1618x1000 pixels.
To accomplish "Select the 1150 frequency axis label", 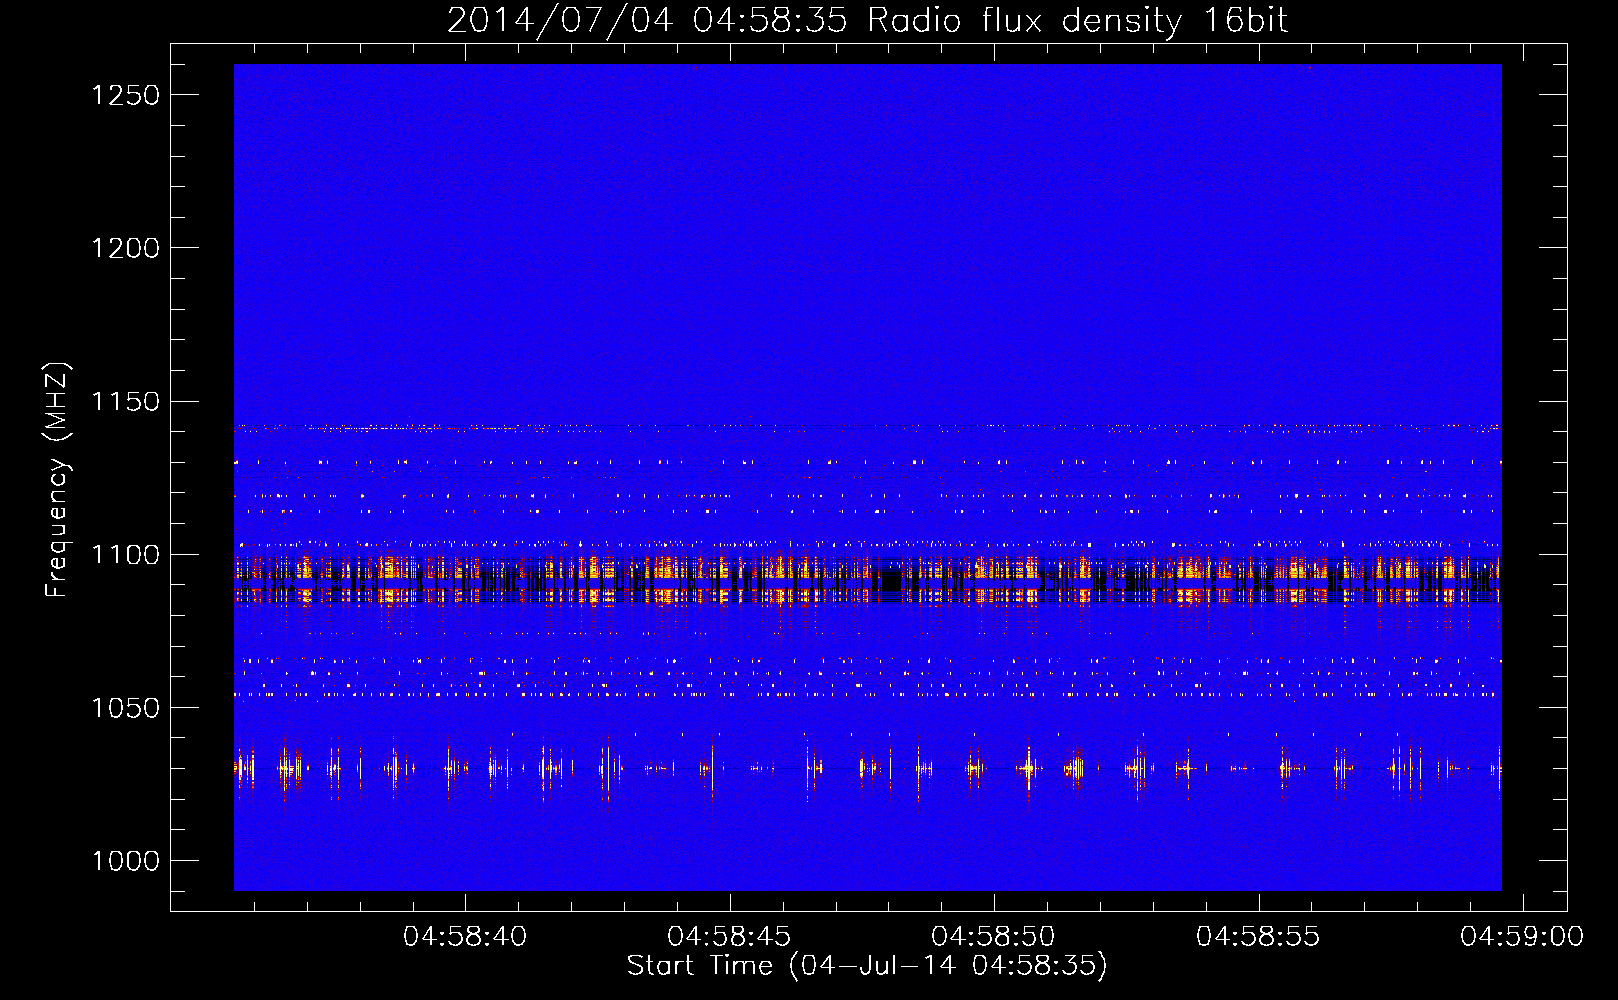I will click(x=125, y=401).
